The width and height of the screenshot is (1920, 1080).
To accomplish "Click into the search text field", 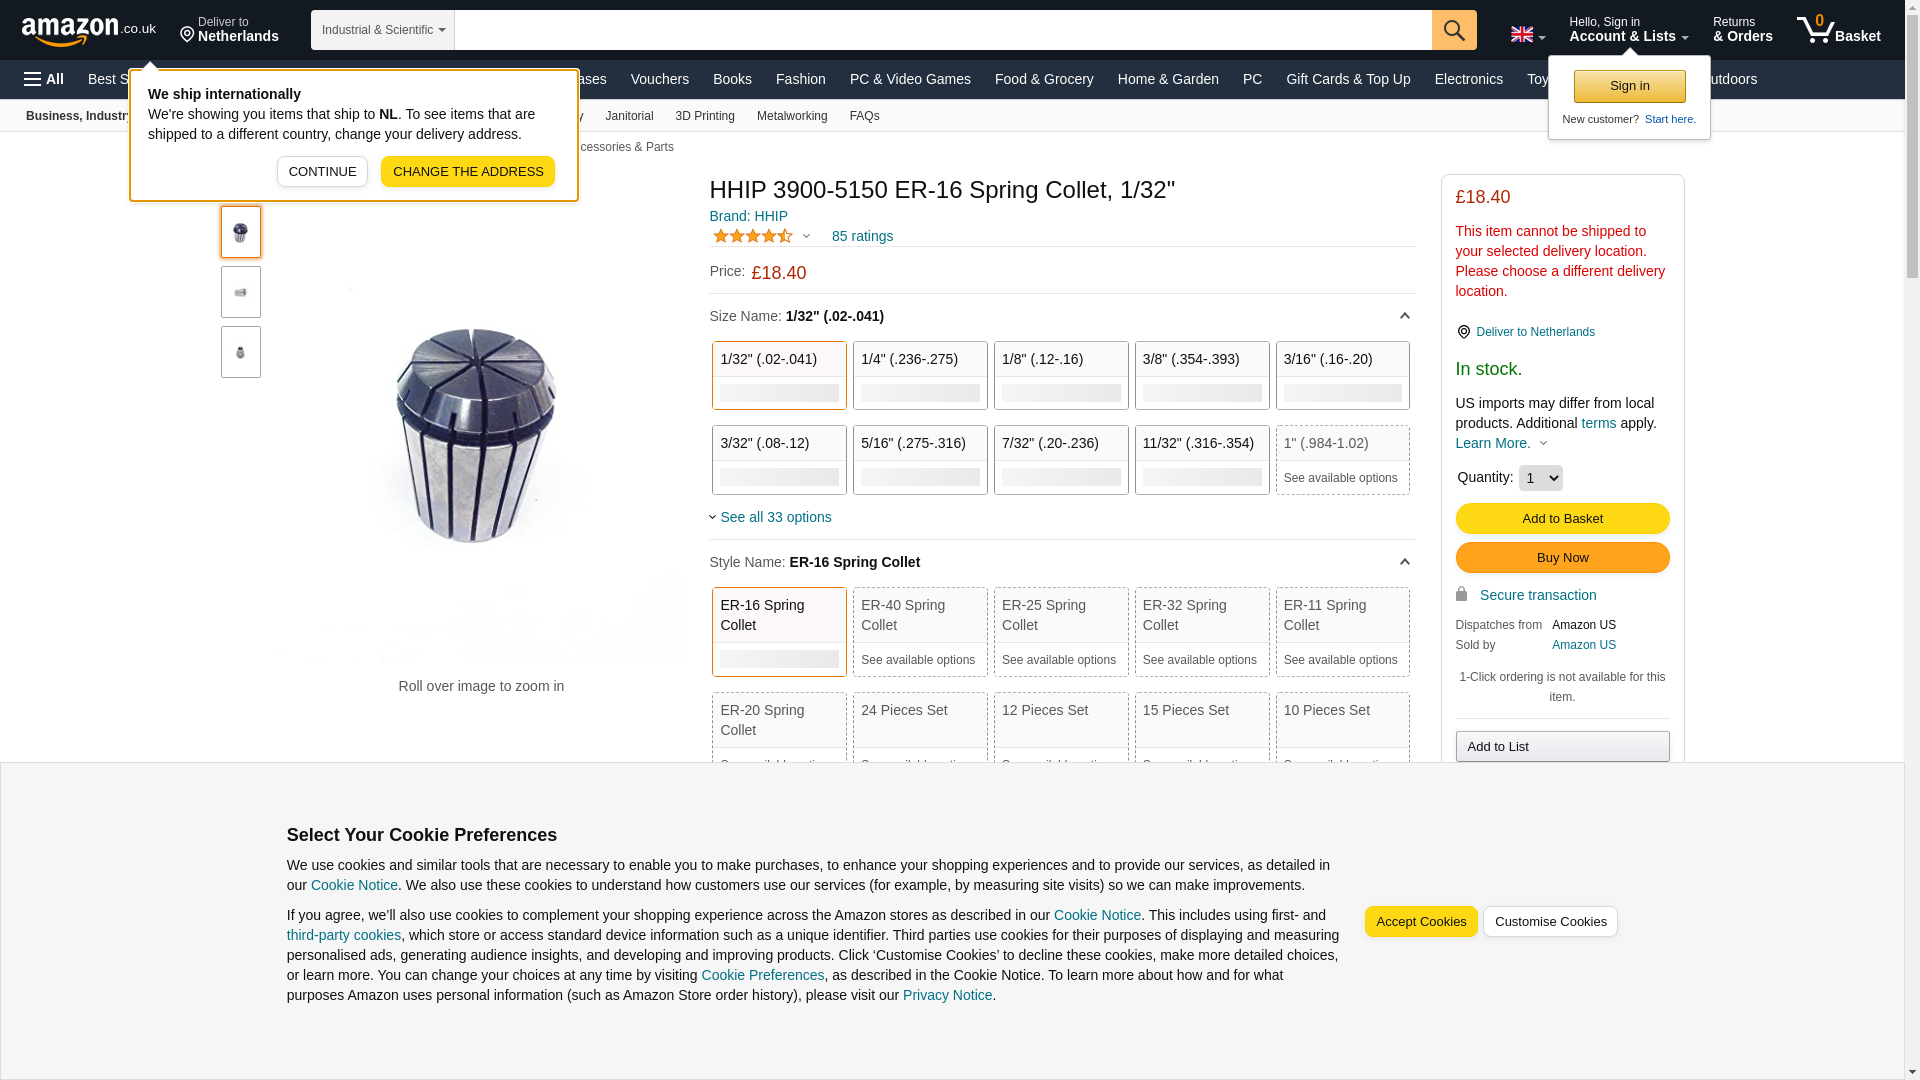I will [x=942, y=30].
